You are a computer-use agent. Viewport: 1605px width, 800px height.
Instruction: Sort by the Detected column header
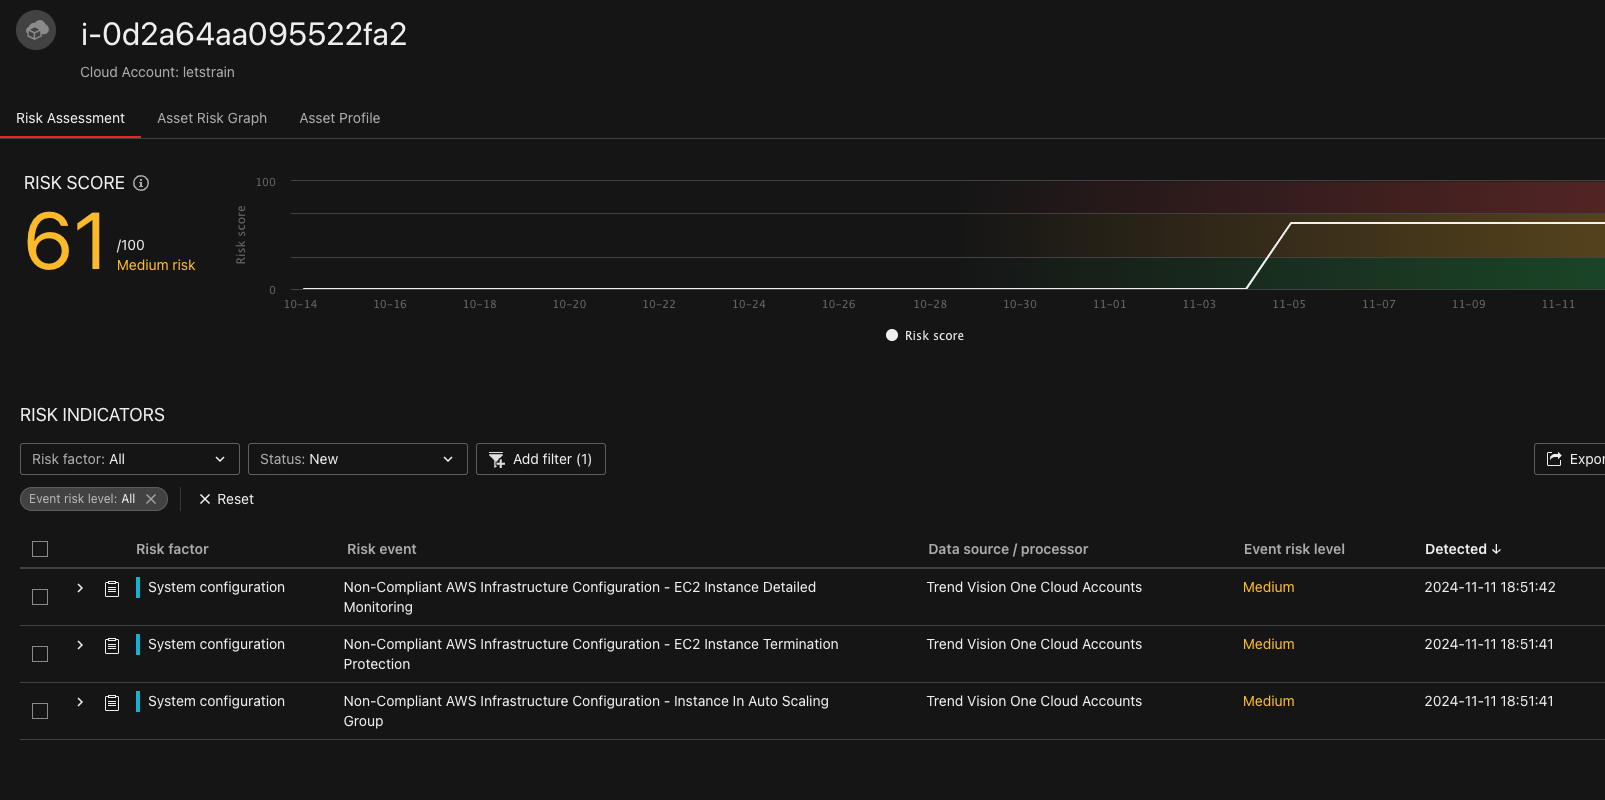coord(1463,549)
